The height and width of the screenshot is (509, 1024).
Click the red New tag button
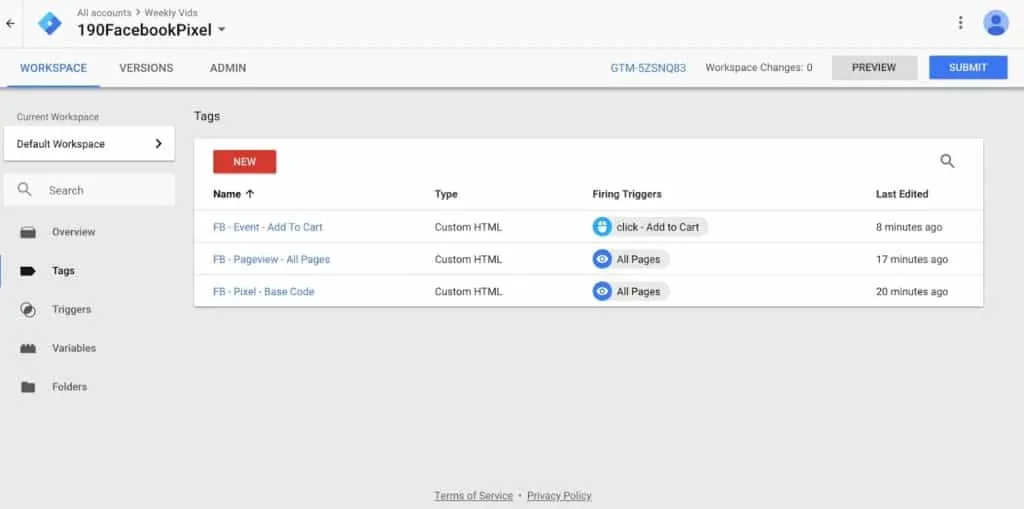point(245,162)
